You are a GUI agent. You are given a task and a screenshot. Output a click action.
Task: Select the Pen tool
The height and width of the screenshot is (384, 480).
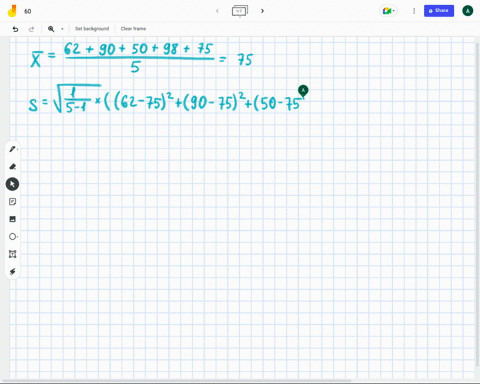click(x=13, y=149)
